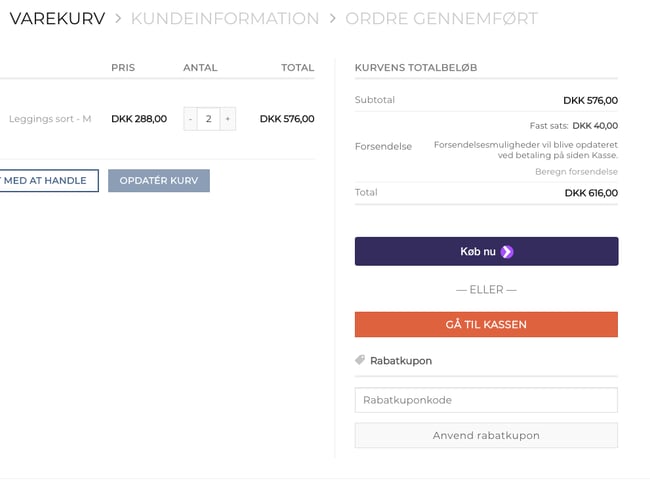Click the PRIS column header
650x500 pixels.
point(123,68)
